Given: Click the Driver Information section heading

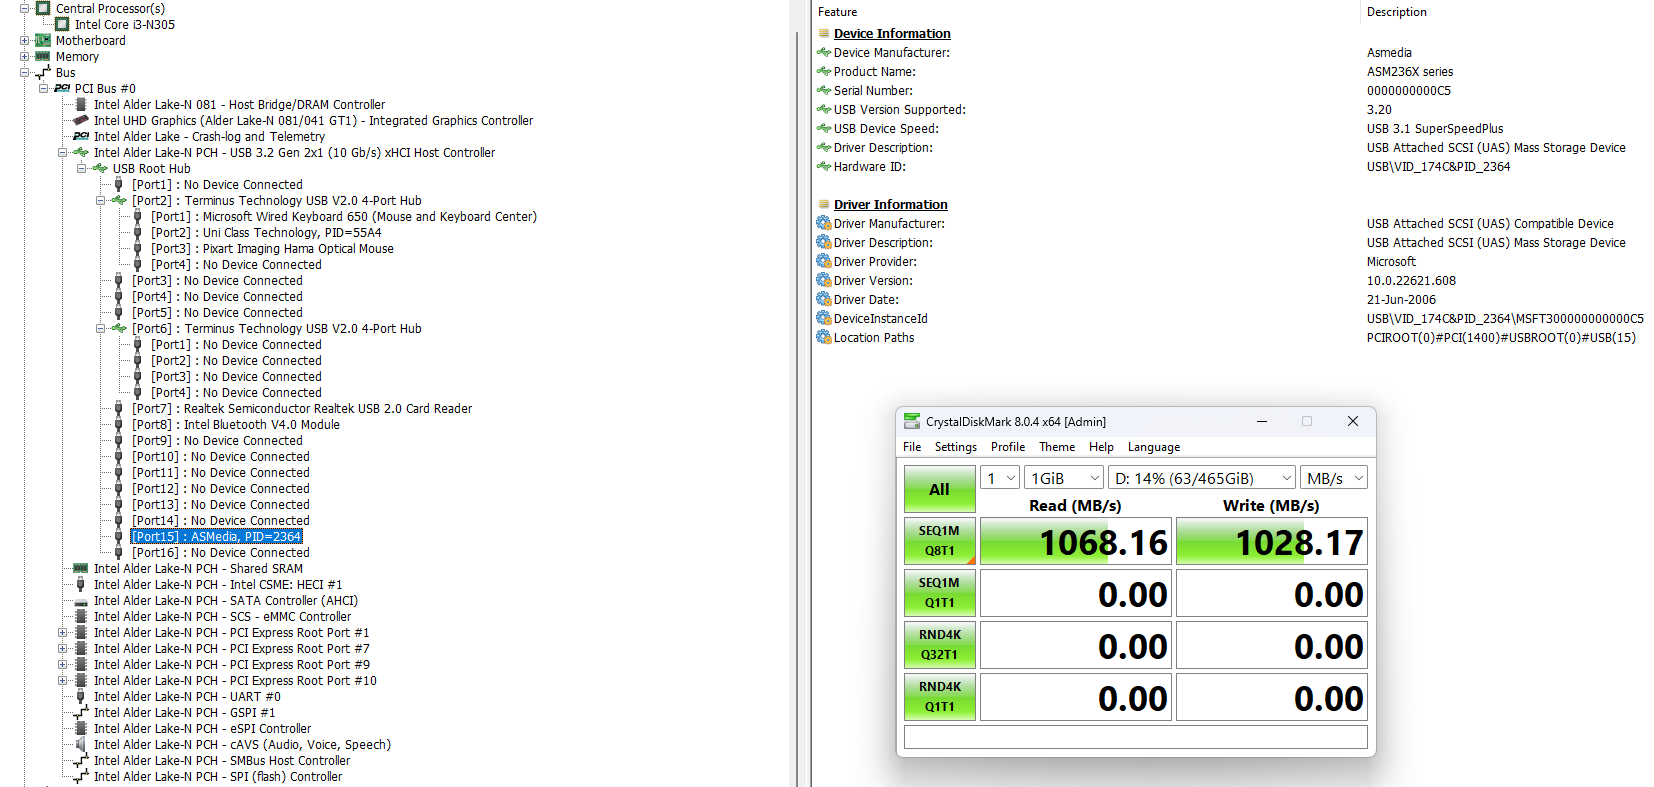Looking at the screenshot, I should (x=891, y=204).
